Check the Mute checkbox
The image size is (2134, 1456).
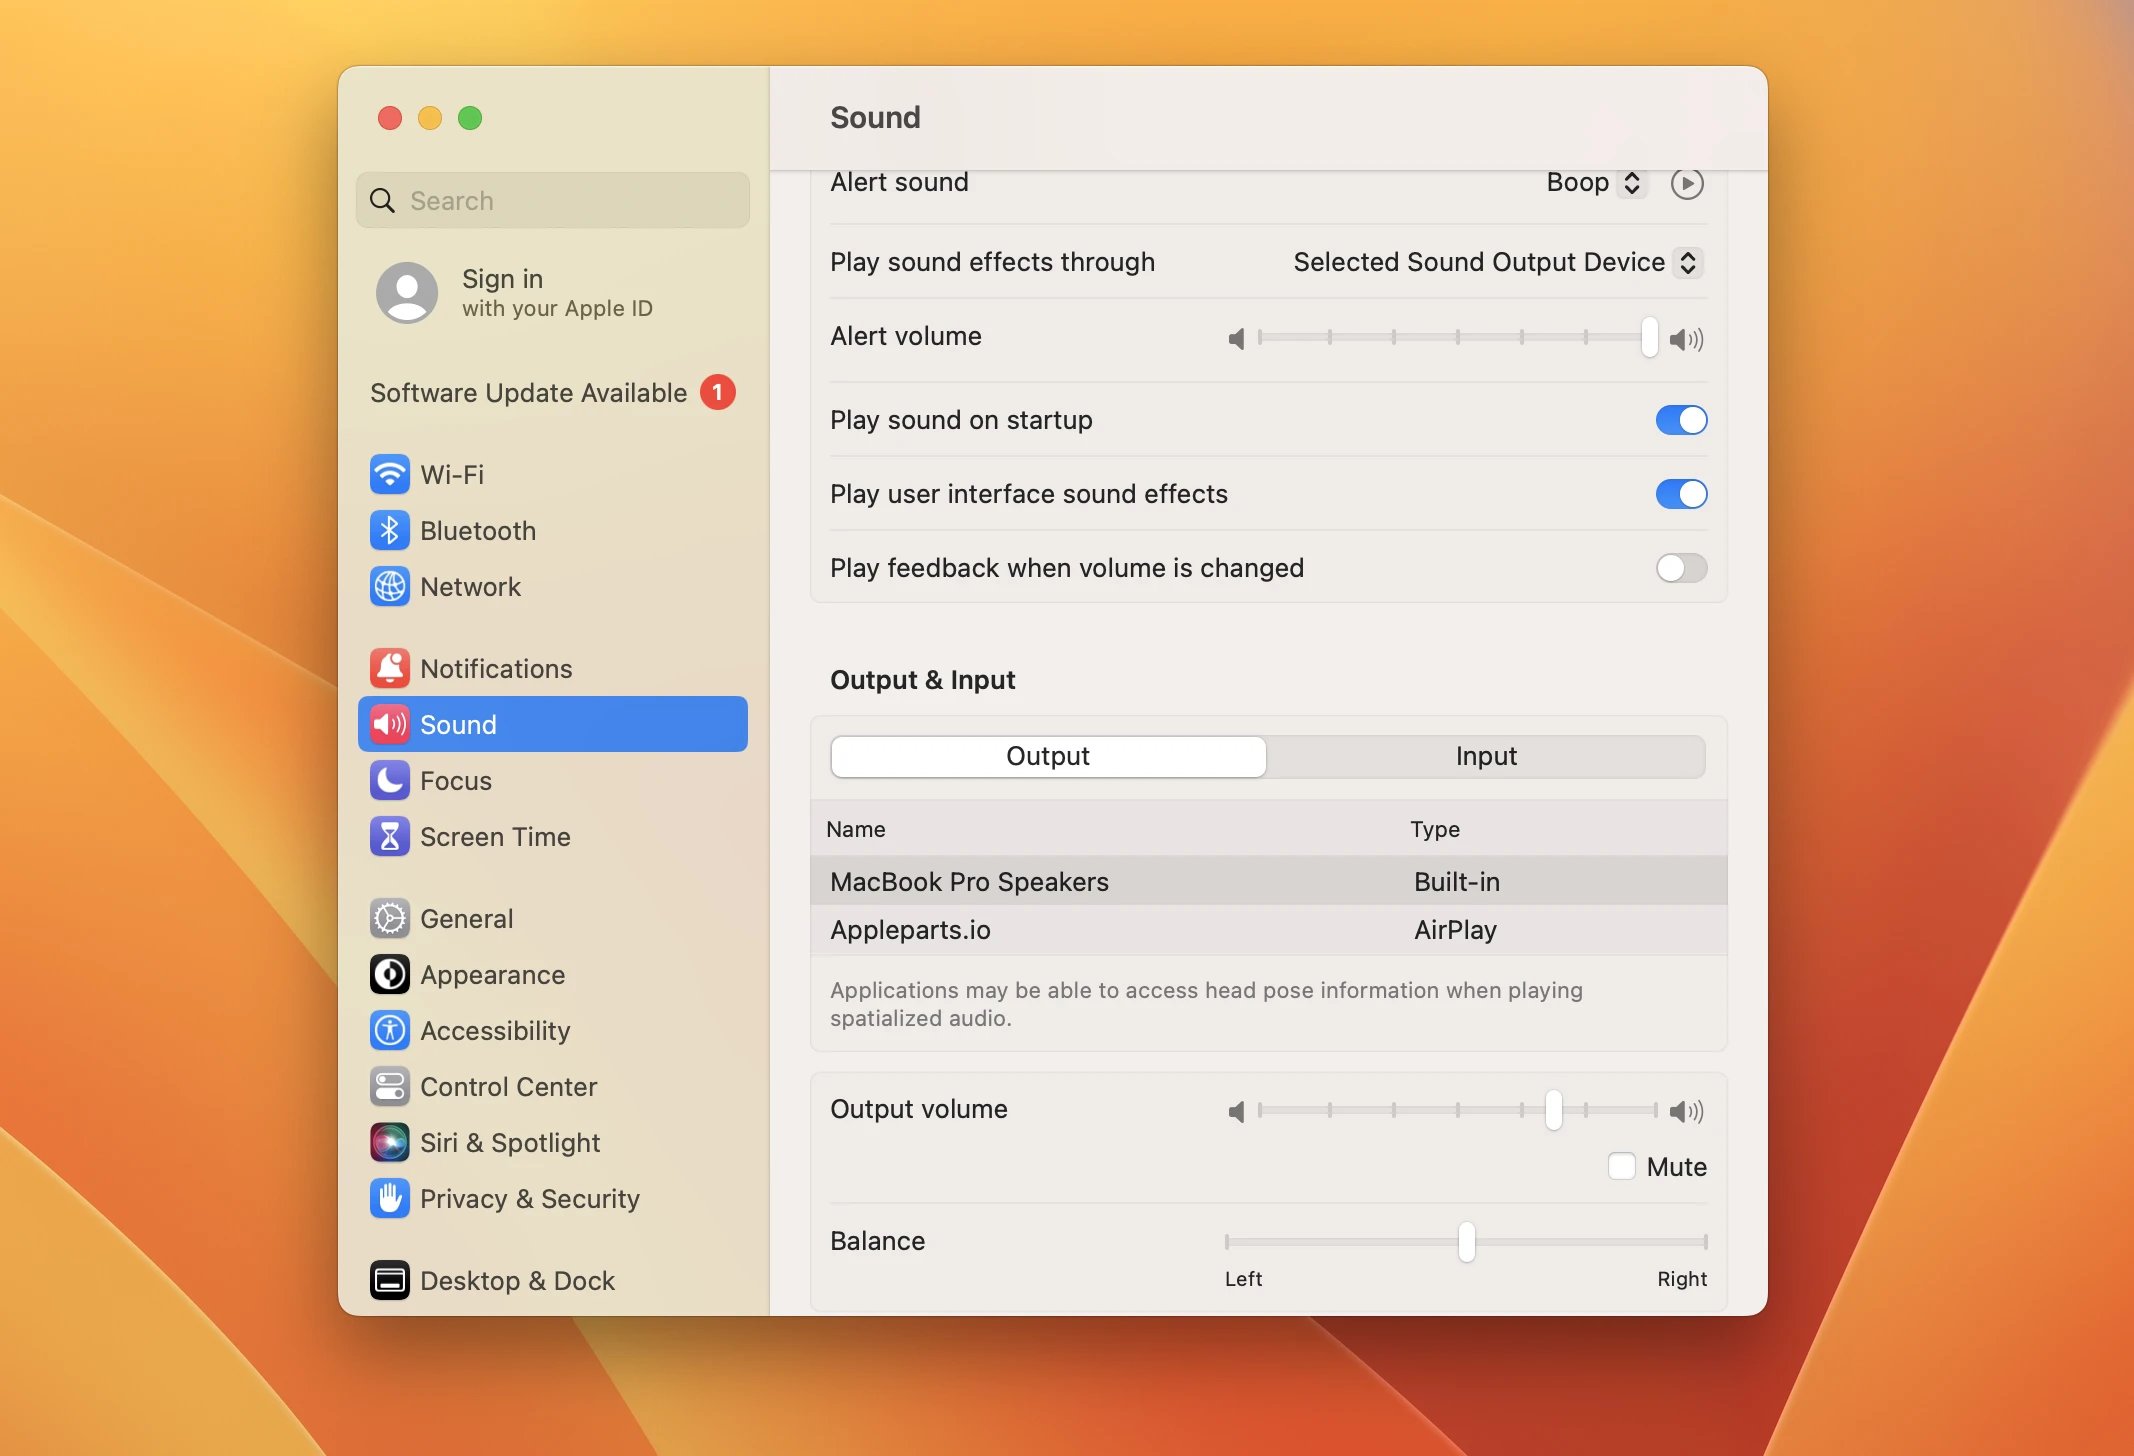pos(1623,1166)
